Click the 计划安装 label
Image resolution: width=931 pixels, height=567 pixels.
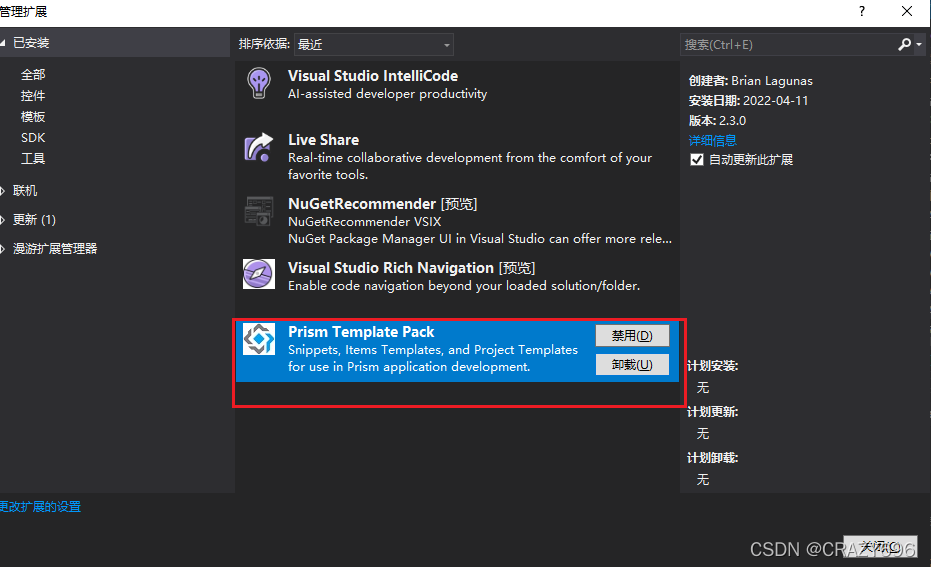click(712, 366)
